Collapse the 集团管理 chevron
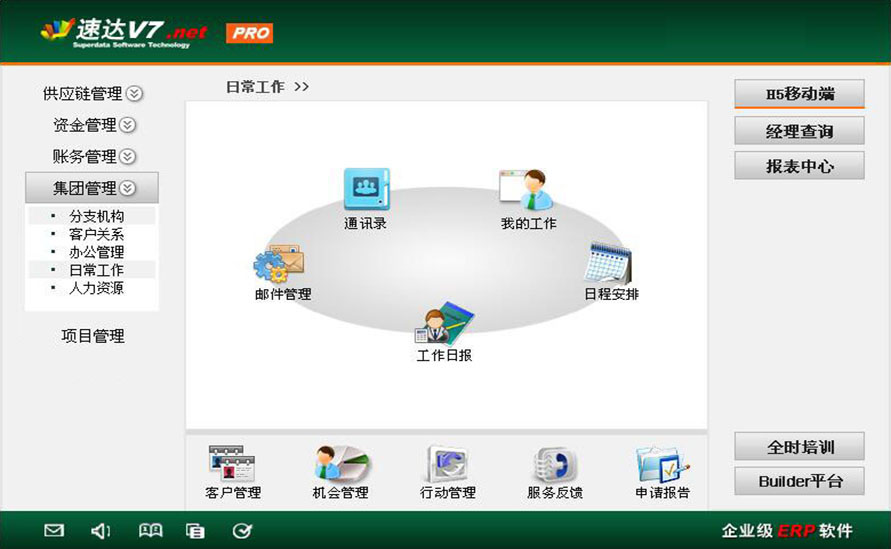Screen dimensions: 891x549 coord(128,188)
